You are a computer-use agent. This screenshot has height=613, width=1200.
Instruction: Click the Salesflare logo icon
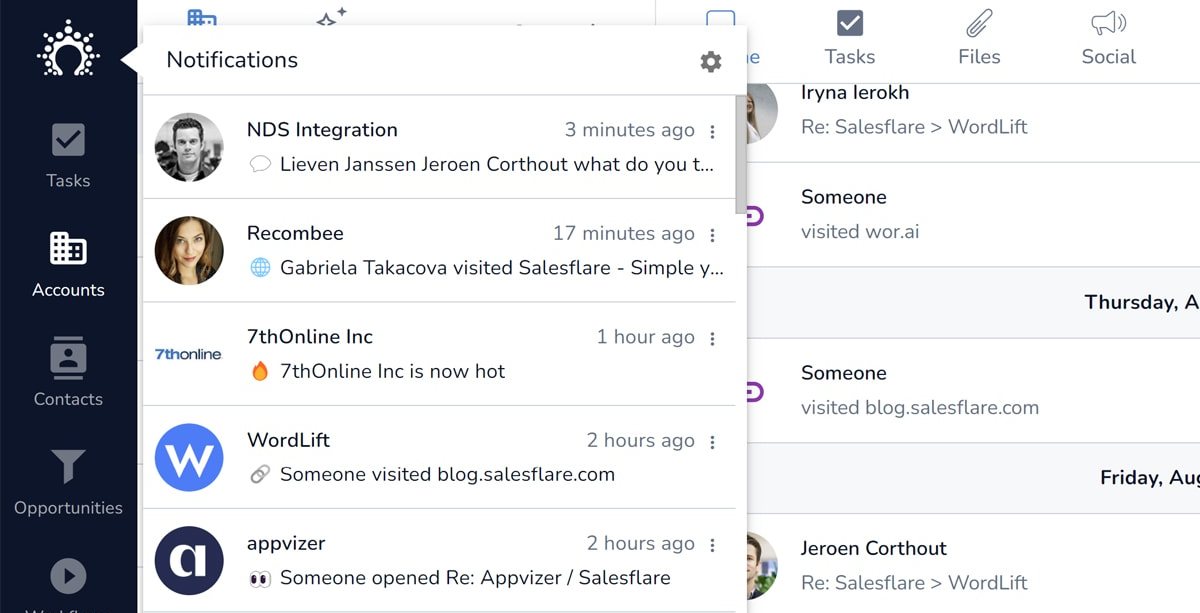[x=68, y=49]
